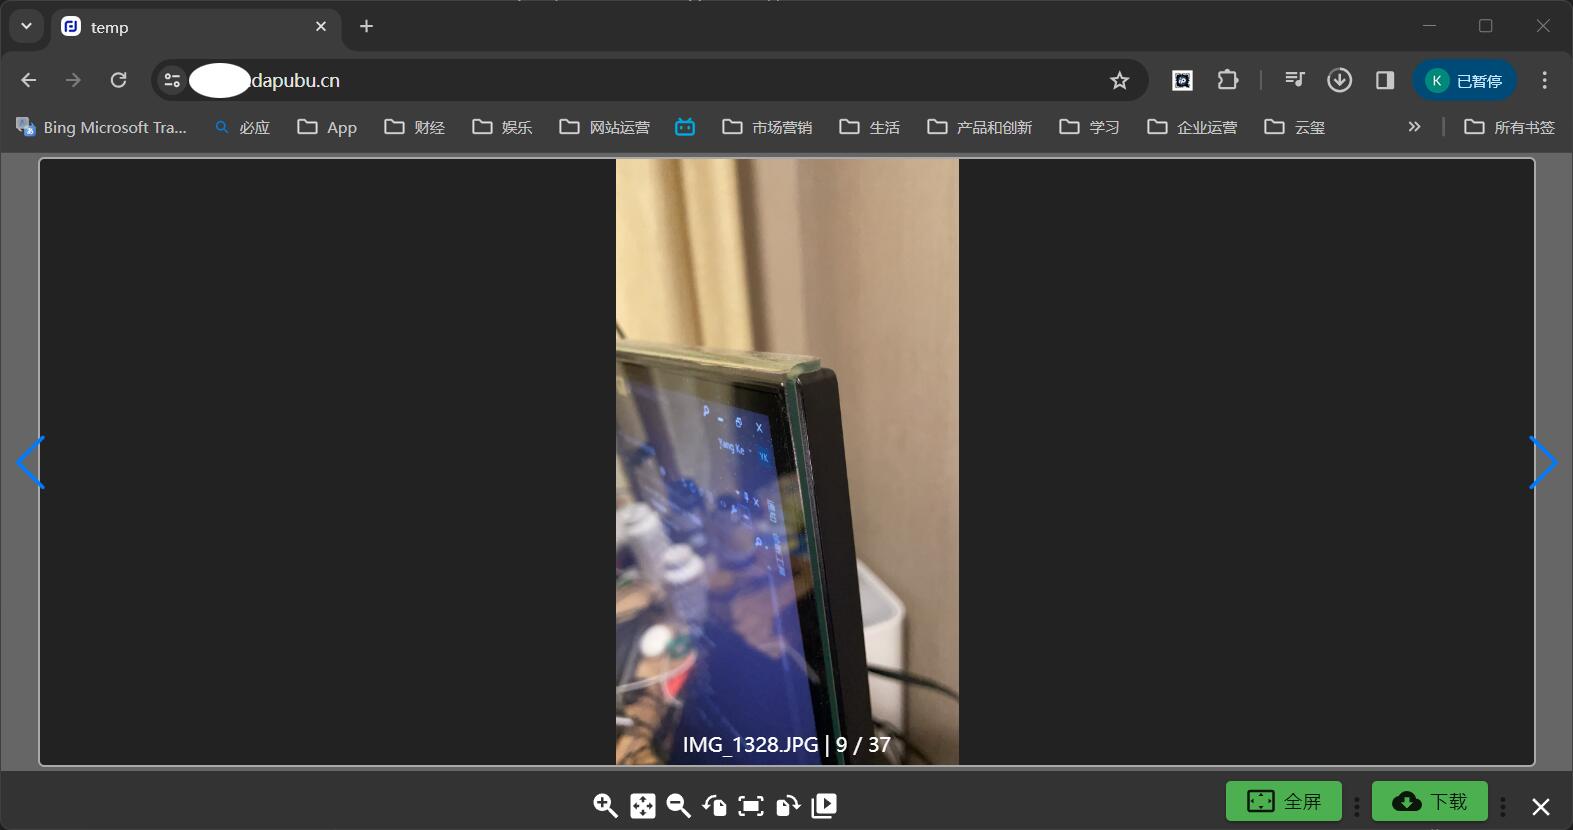Image resolution: width=1573 pixels, height=830 pixels.
Task: Open the Bing Microsoft Translator bookmark
Action: [x=101, y=127]
